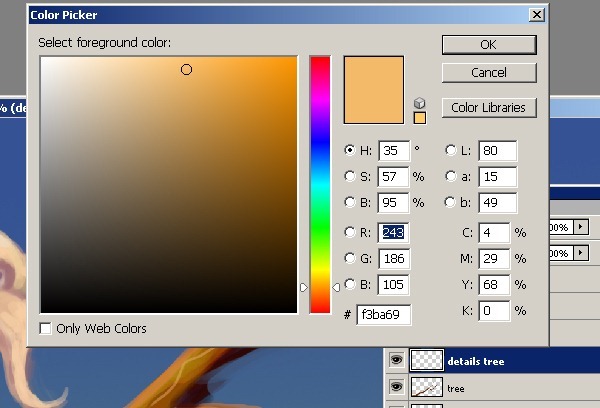
Task: Click the small web-safe color swatch below cube
Action: (420, 118)
